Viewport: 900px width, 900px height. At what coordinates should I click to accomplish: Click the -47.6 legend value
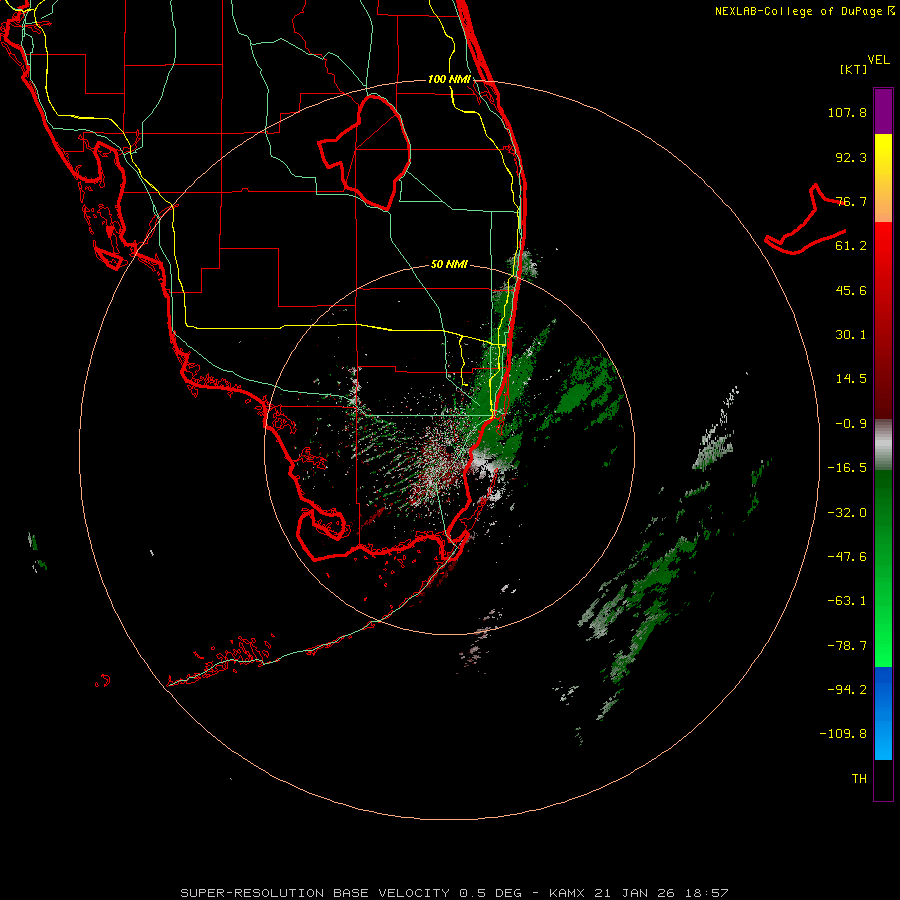point(847,557)
